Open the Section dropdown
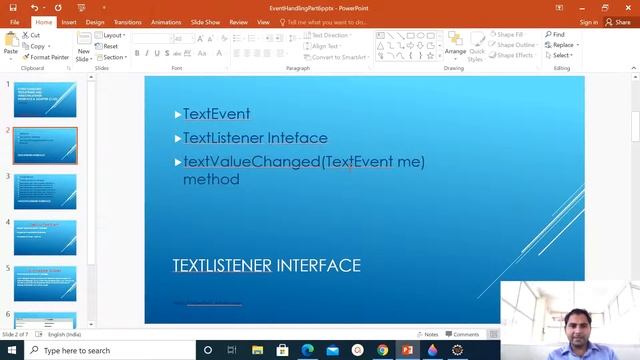The width and height of the screenshot is (640, 360). [x=111, y=57]
